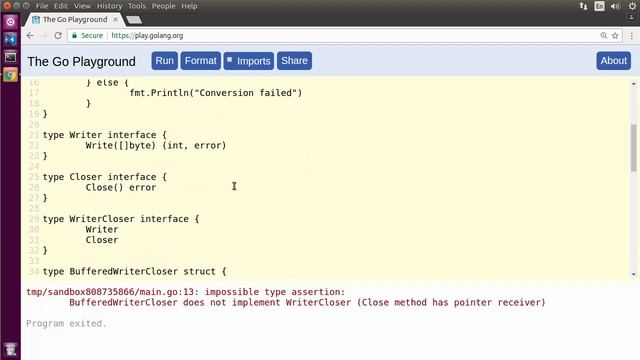Click the browser back arrow
The width and height of the screenshot is (640, 360).
30,36
